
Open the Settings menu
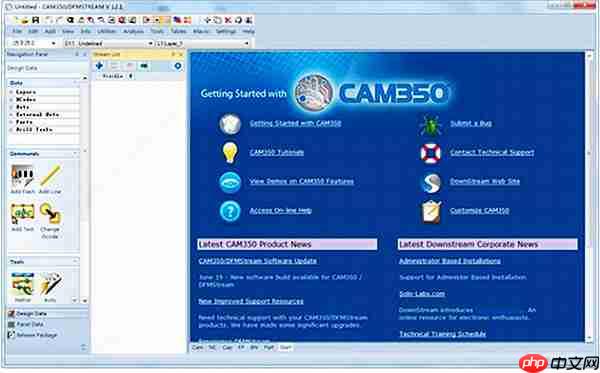click(x=225, y=31)
